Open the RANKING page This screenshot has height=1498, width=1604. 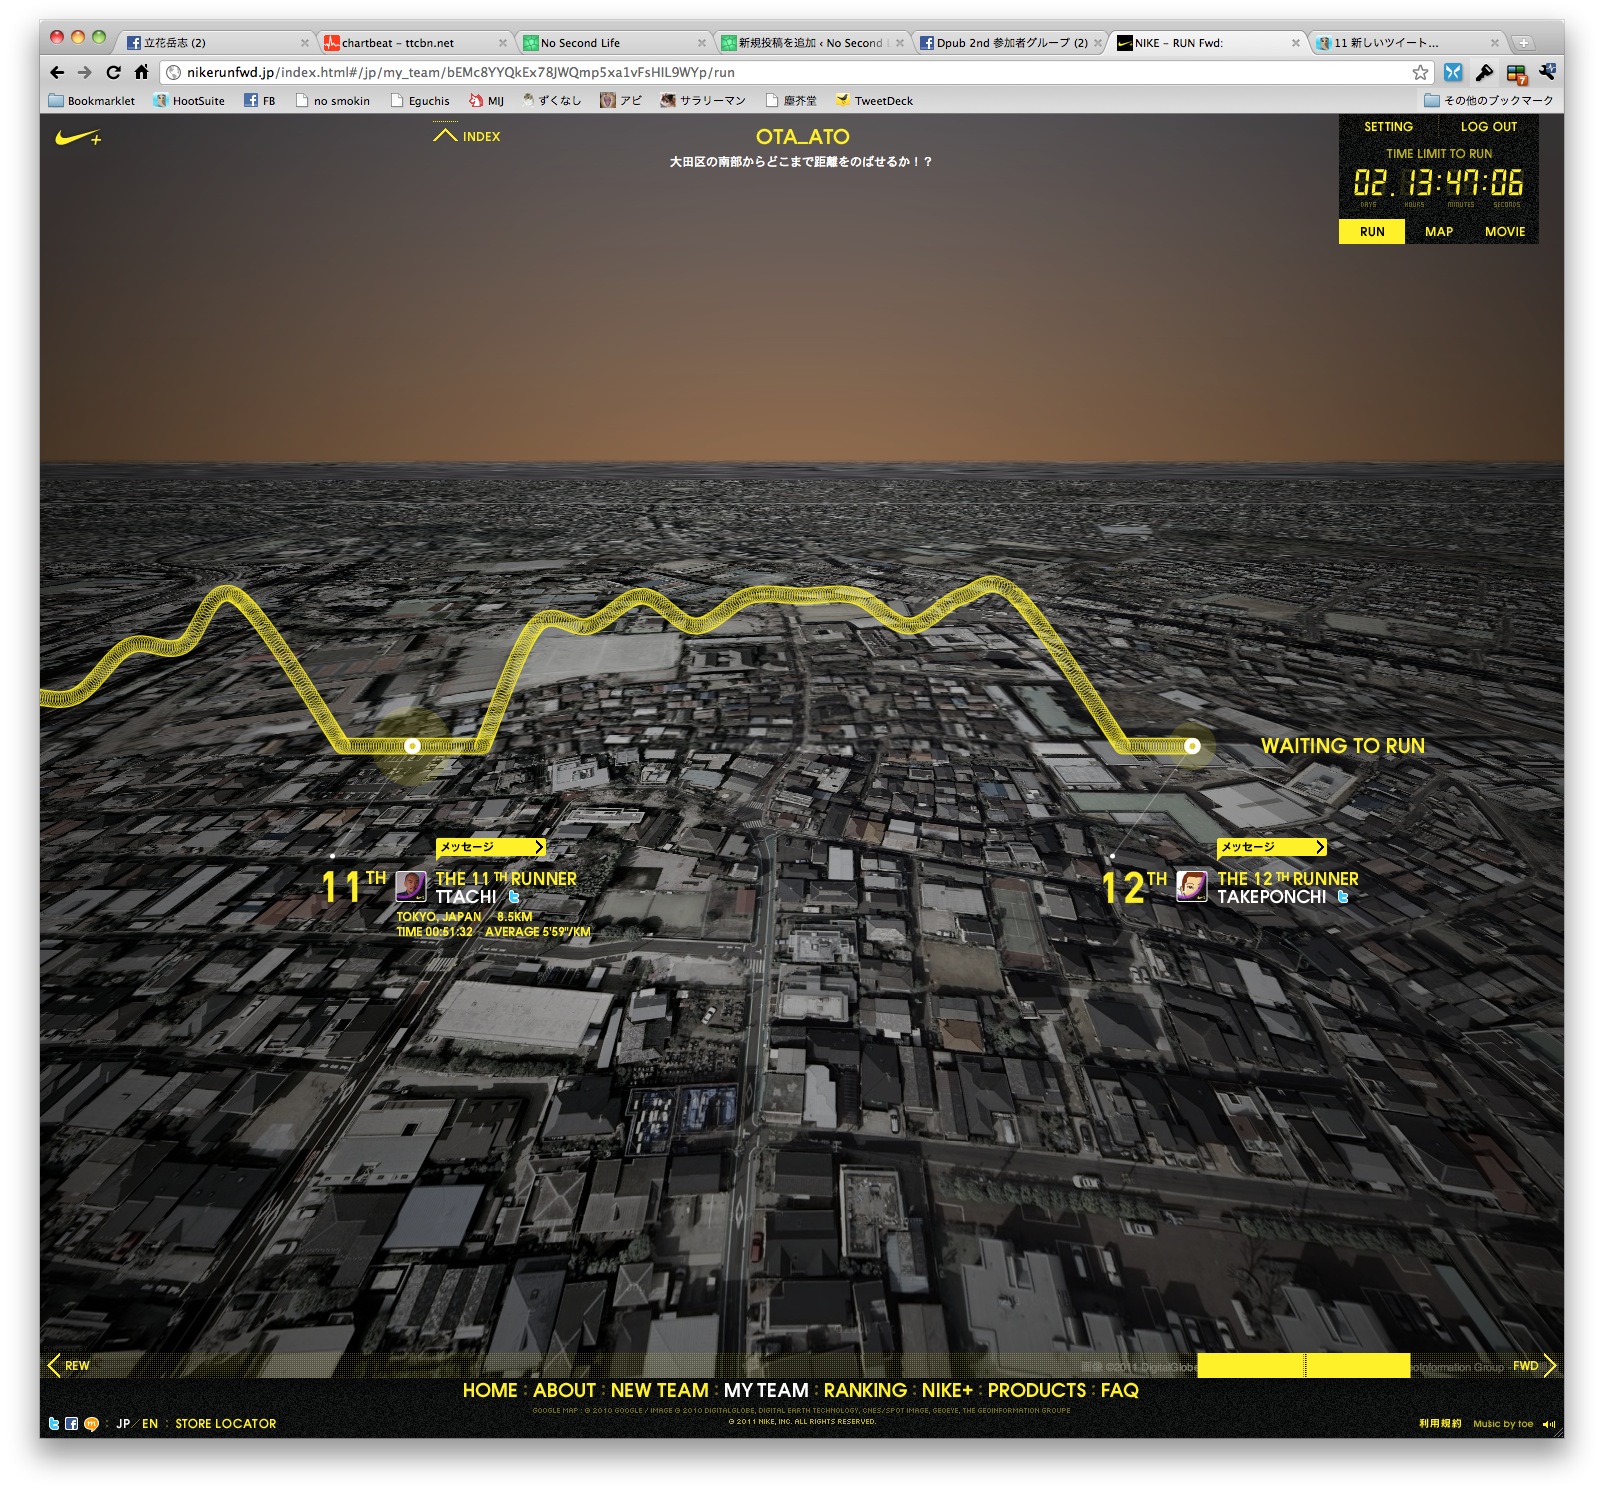pos(865,1390)
